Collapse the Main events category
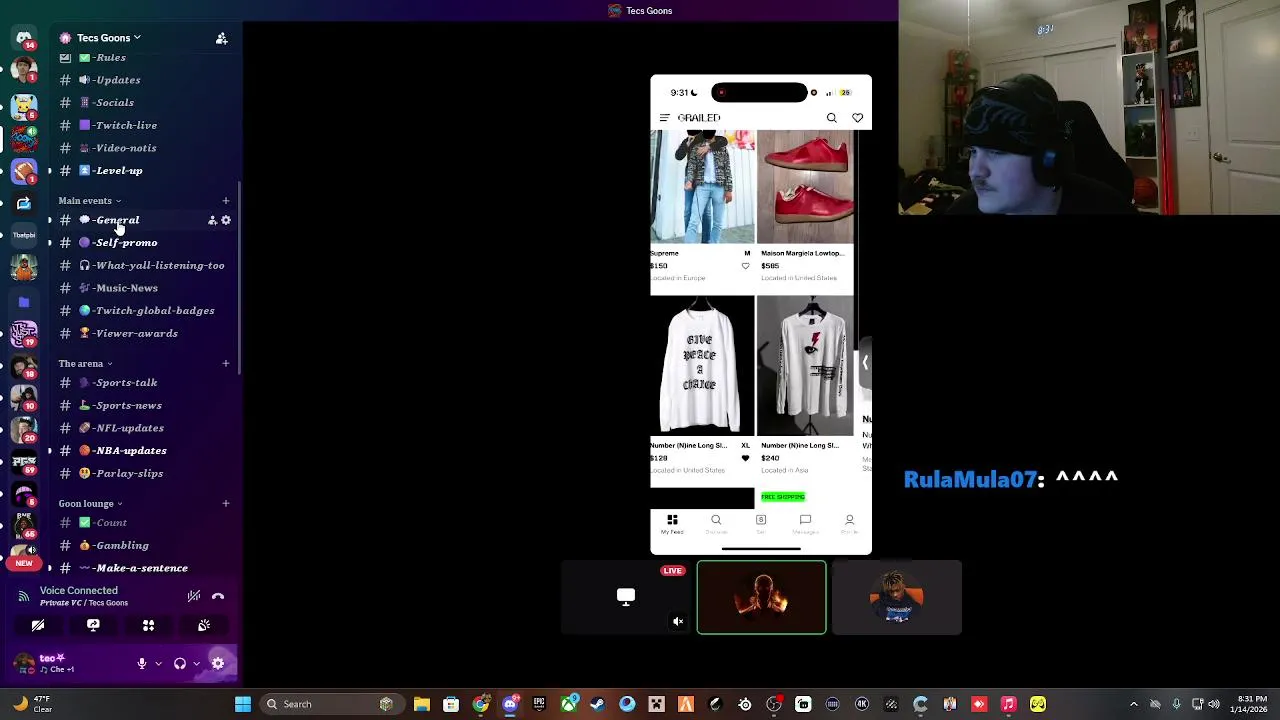The width and height of the screenshot is (1280, 720). 89,201
